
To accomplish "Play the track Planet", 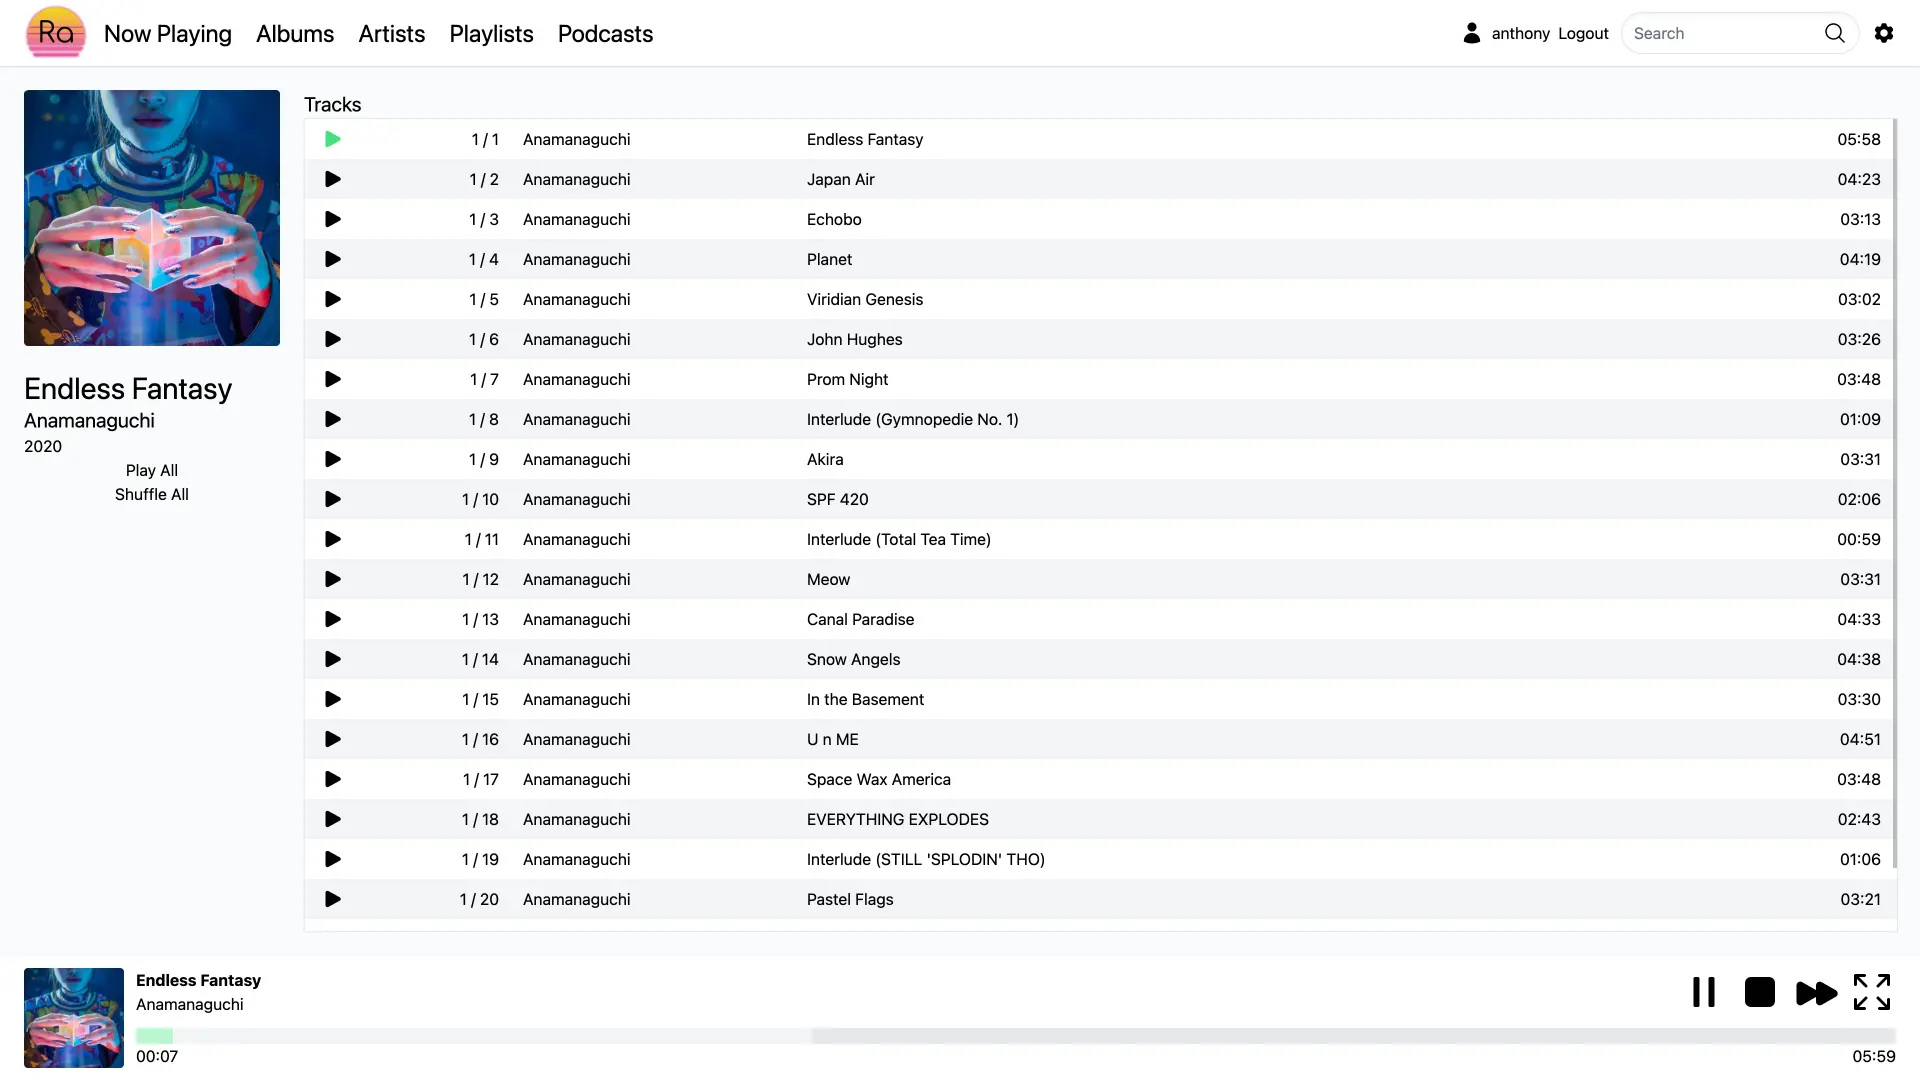I will click(333, 259).
